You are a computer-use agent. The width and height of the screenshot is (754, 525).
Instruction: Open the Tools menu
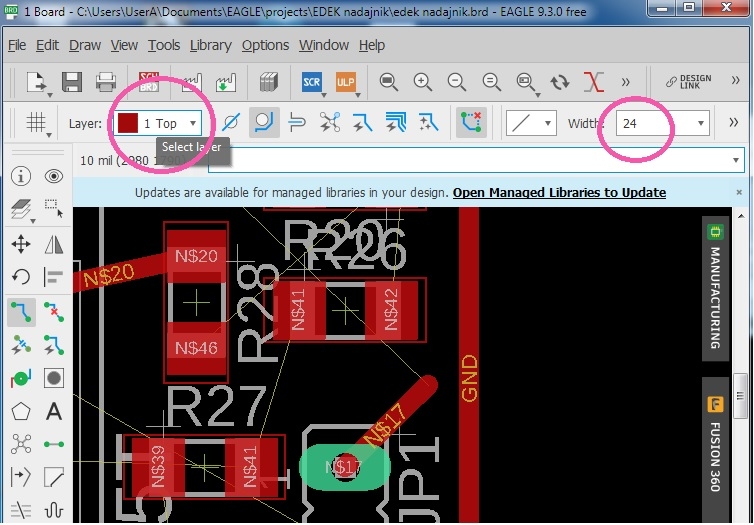coord(163,45)
